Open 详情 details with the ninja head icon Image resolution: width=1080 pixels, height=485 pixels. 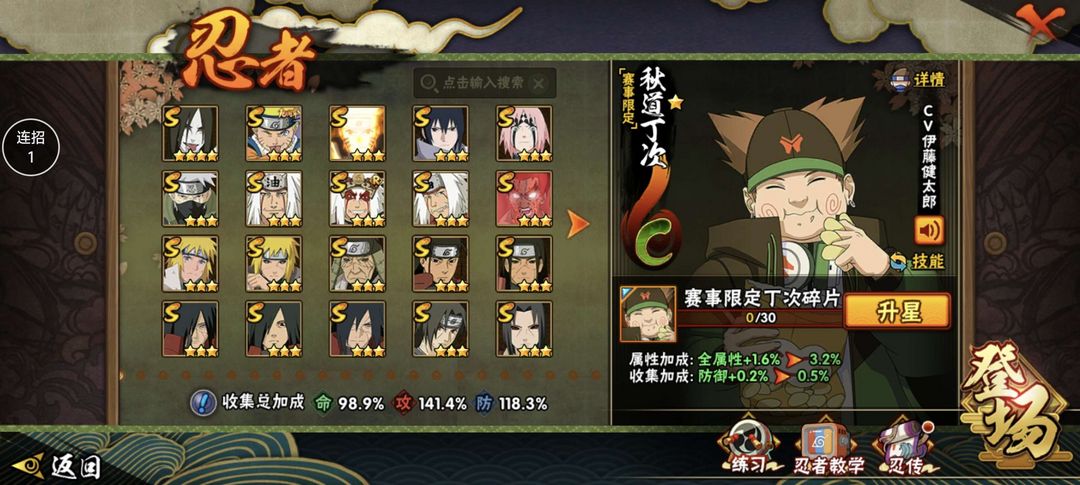(918, 79)
